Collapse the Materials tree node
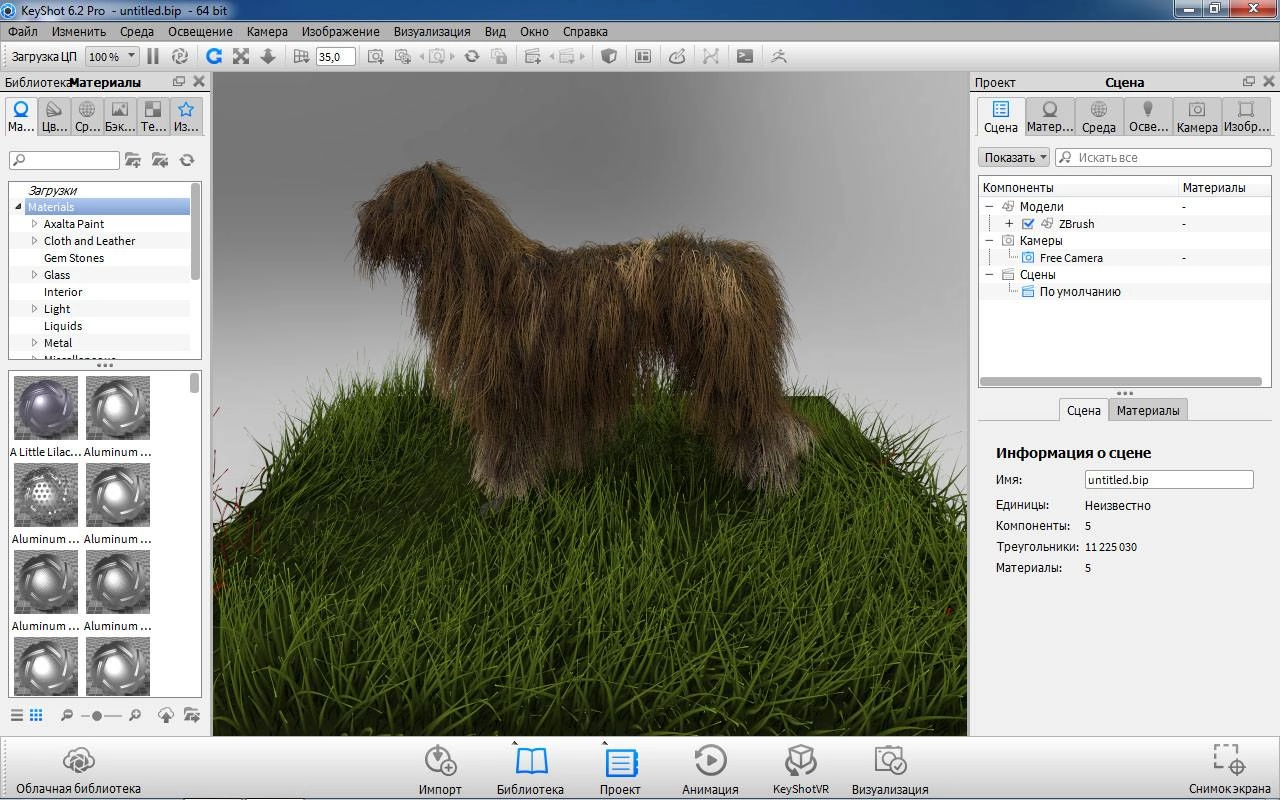1280x800 pixels. pyautogui.click(x=18, y=207)
